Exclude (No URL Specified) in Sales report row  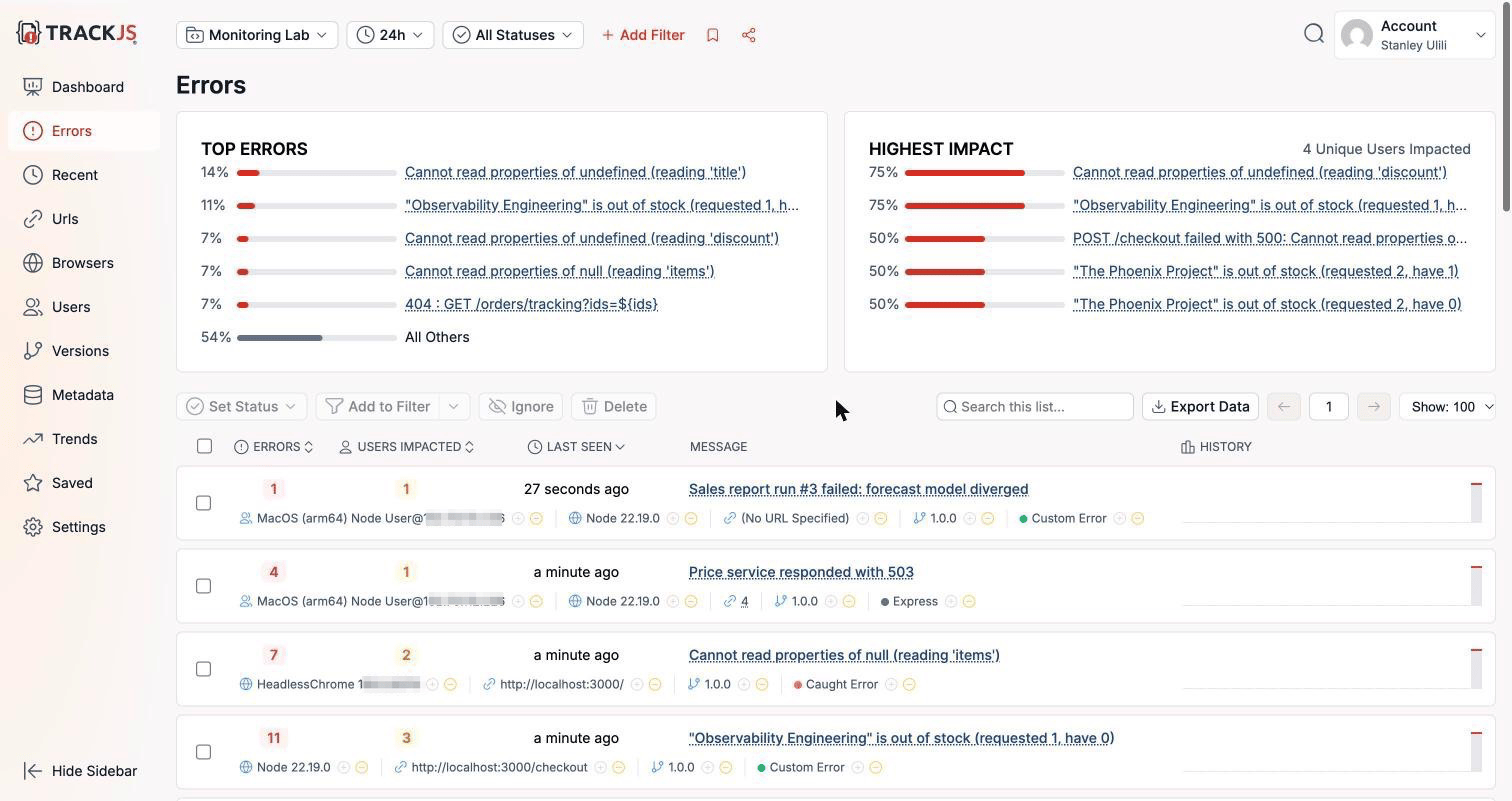pyautogui.click(x=881, y=518)
